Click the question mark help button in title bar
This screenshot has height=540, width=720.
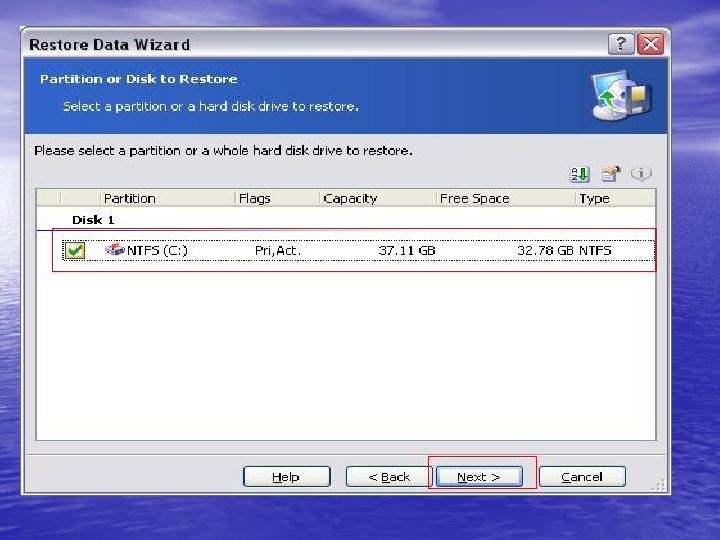[621, 44]
